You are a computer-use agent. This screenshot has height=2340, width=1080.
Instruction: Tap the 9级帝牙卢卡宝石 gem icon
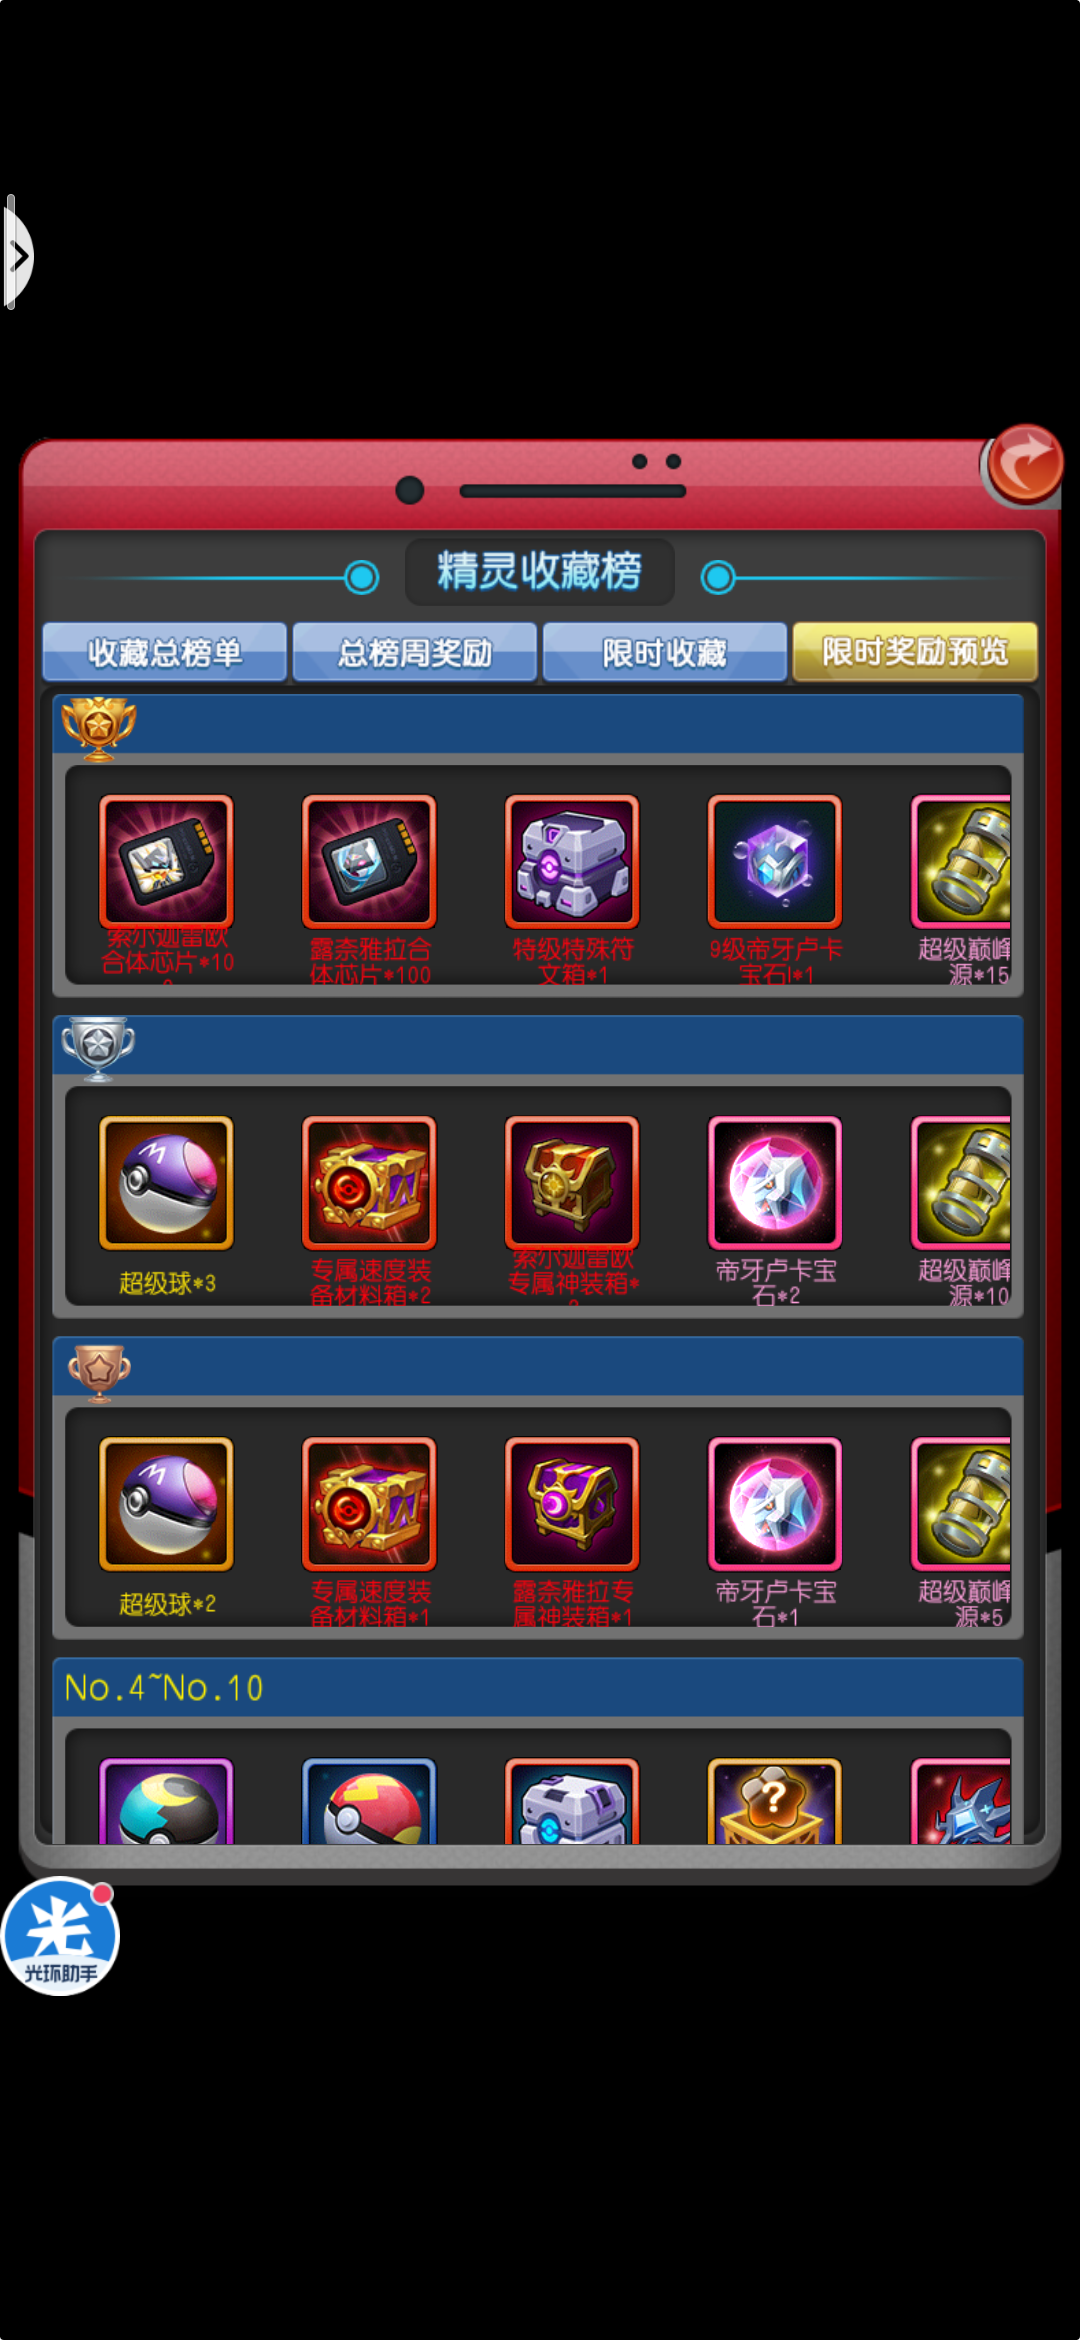[x=775, y=861]
